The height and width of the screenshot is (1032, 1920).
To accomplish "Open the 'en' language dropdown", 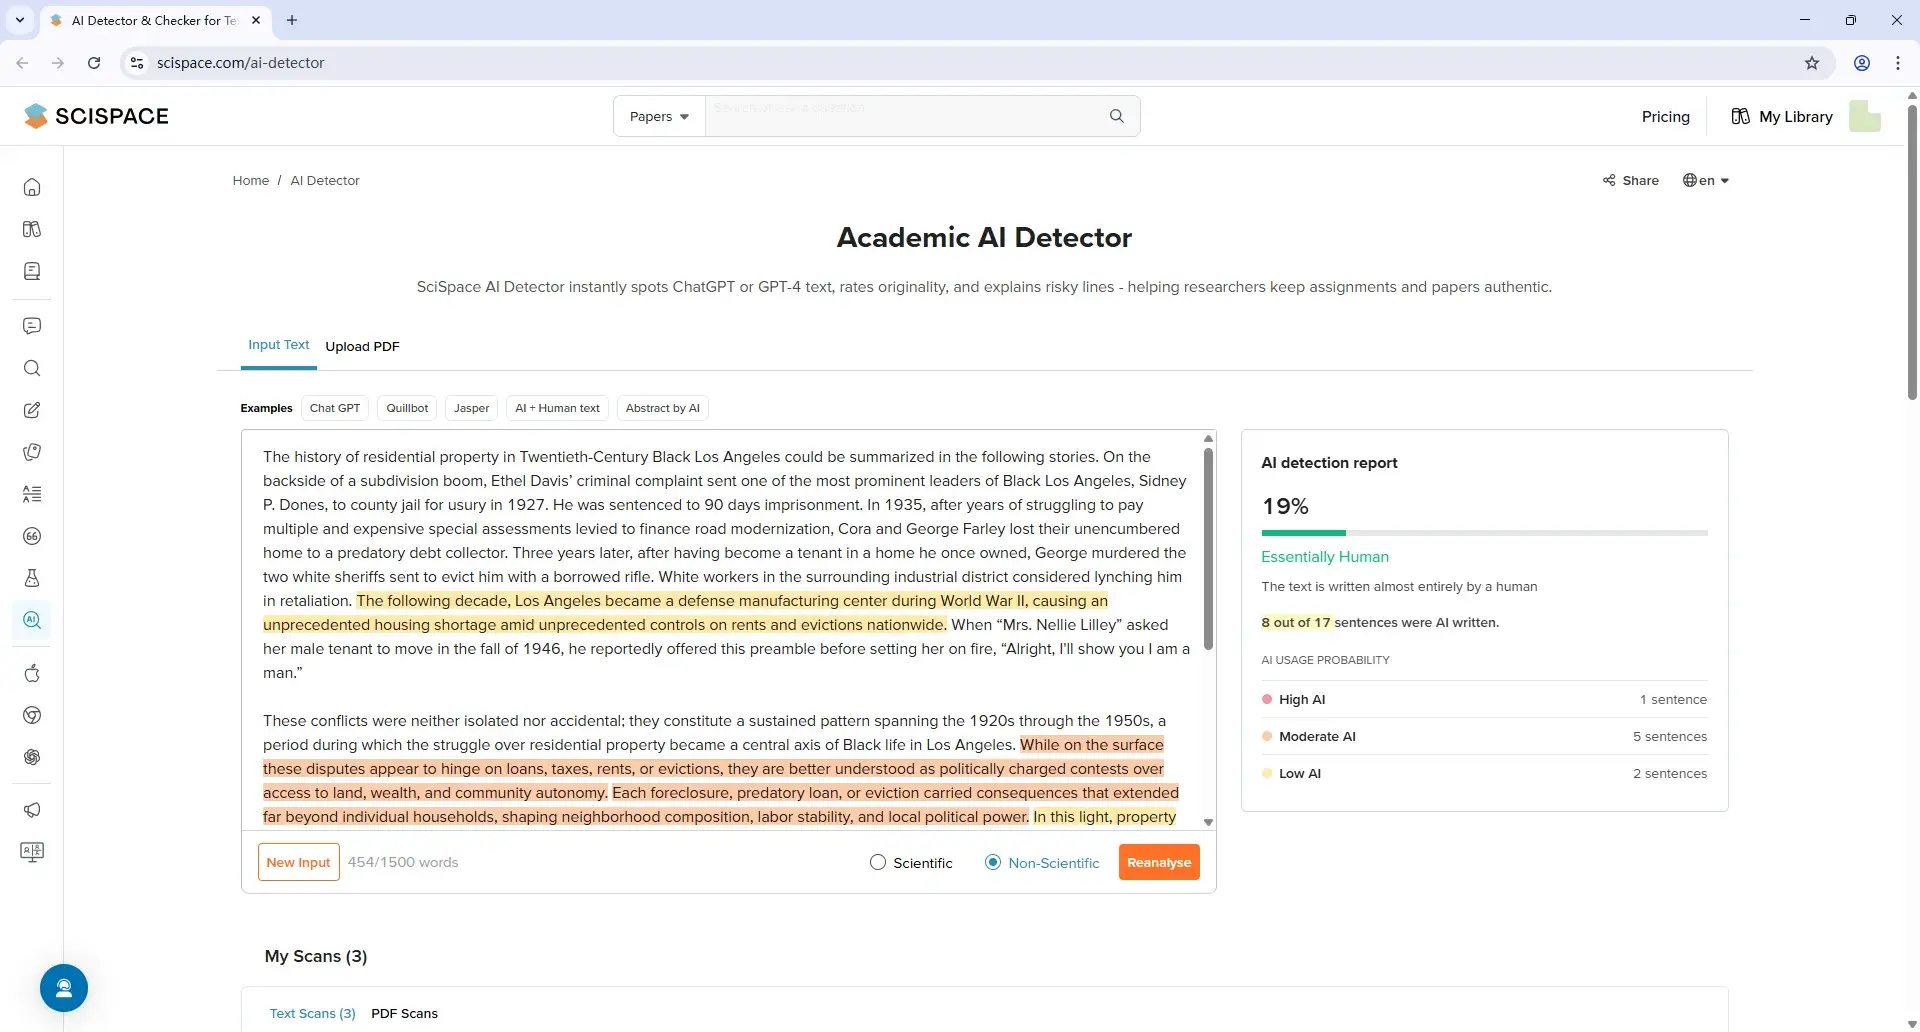I will pyautogui.click(x=1706, y=180).
